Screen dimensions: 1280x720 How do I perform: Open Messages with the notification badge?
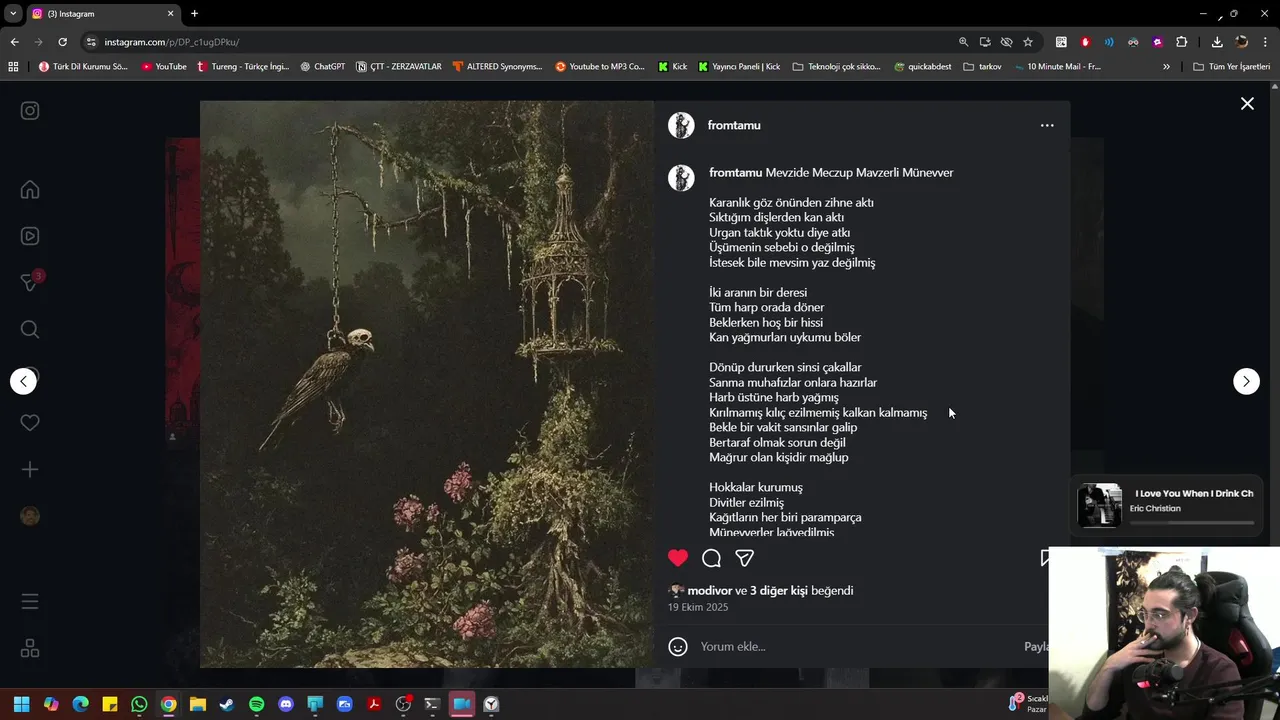coord(30,282)
